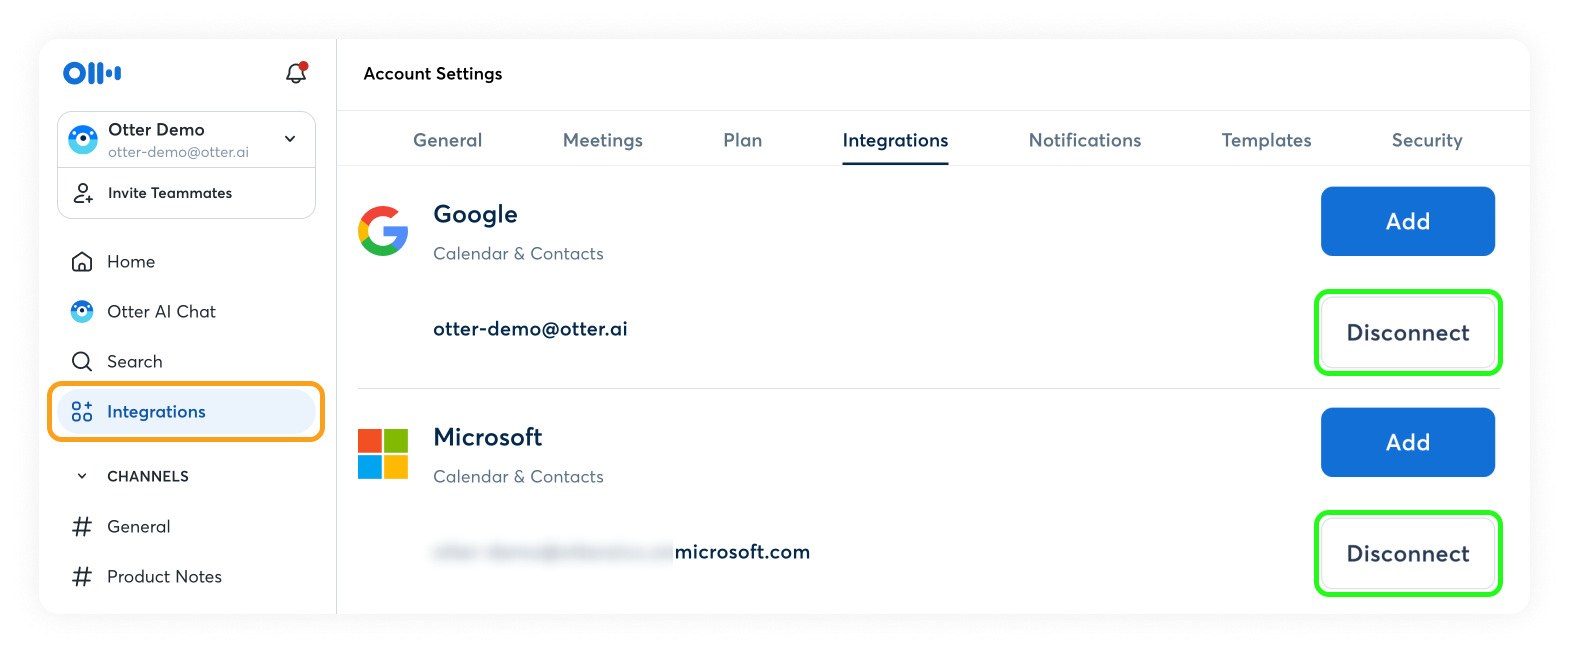This screenshot has width=1569, height=653.
Task: Click the Otter logo in sidebar
Action: point(92,73)
